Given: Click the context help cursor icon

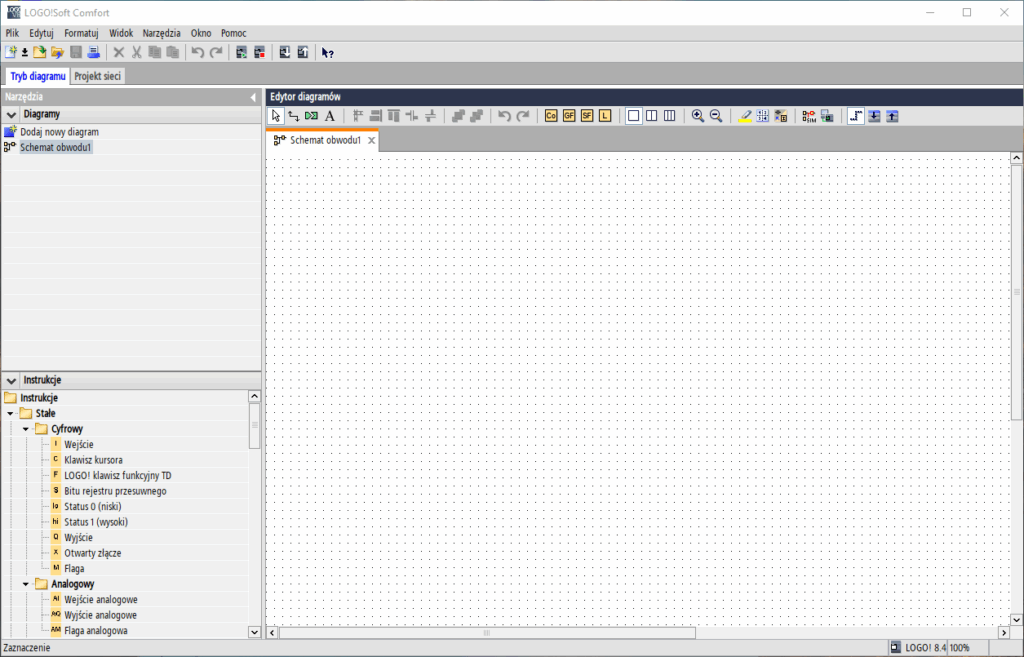Looking at the screenshot, I should [328, 52].
